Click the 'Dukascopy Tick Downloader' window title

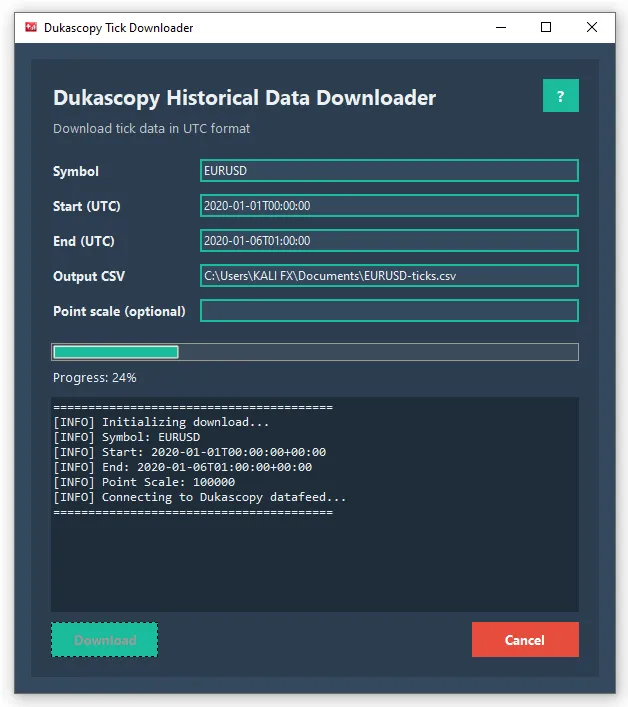[119, 28]
